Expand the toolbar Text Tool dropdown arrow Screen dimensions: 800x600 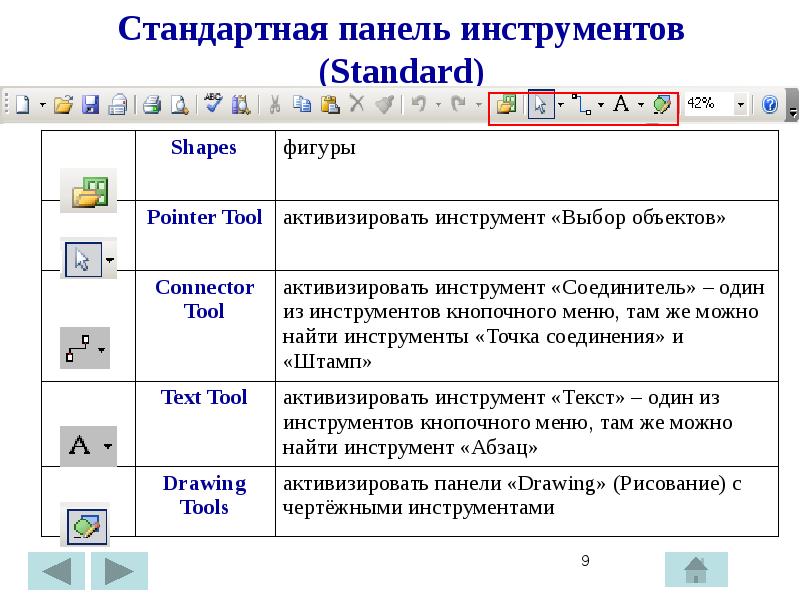click(x=641, y=105)
